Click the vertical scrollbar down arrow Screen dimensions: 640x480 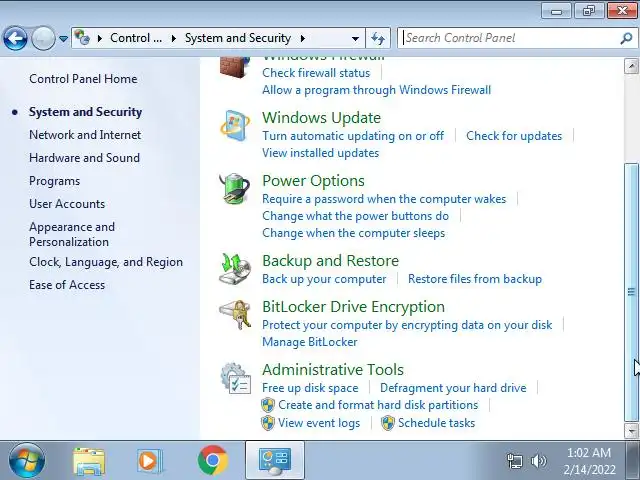tap(631, 431)
